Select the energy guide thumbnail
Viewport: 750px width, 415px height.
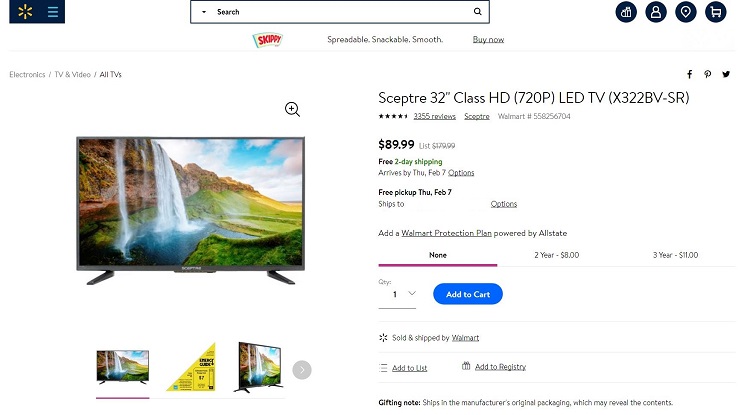(191, 367)
